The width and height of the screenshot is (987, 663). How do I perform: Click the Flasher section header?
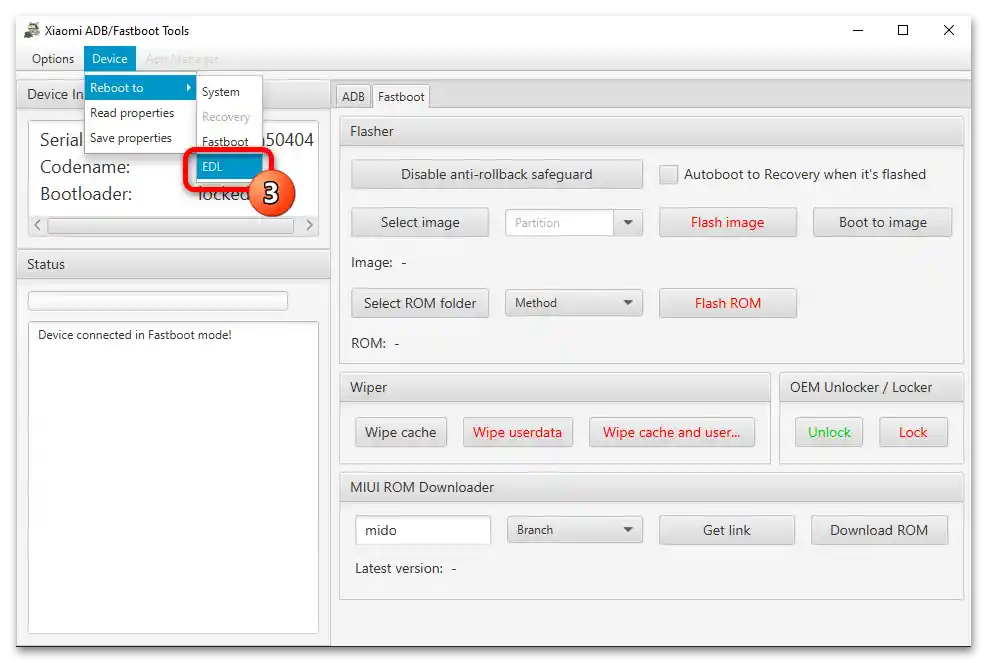(x=651, y=132)
